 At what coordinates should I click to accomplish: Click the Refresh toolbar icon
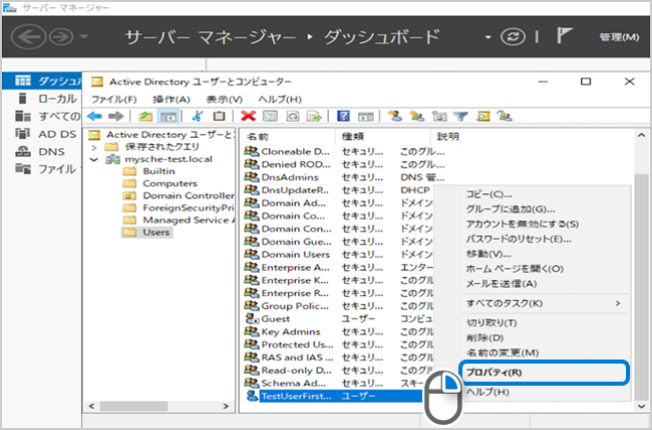click(x=293, y=116)
